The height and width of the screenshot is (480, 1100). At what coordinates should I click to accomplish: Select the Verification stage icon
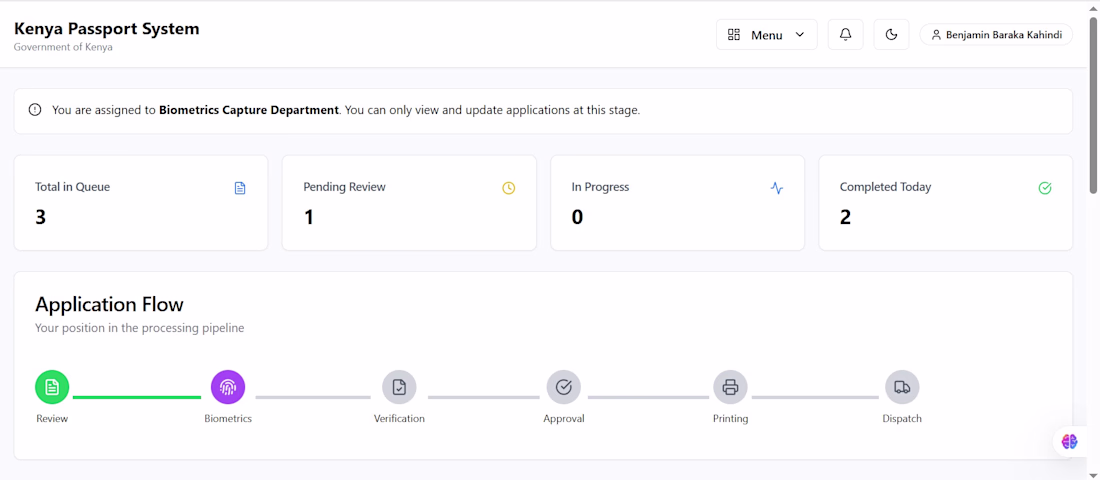click(x=399, y=387)
